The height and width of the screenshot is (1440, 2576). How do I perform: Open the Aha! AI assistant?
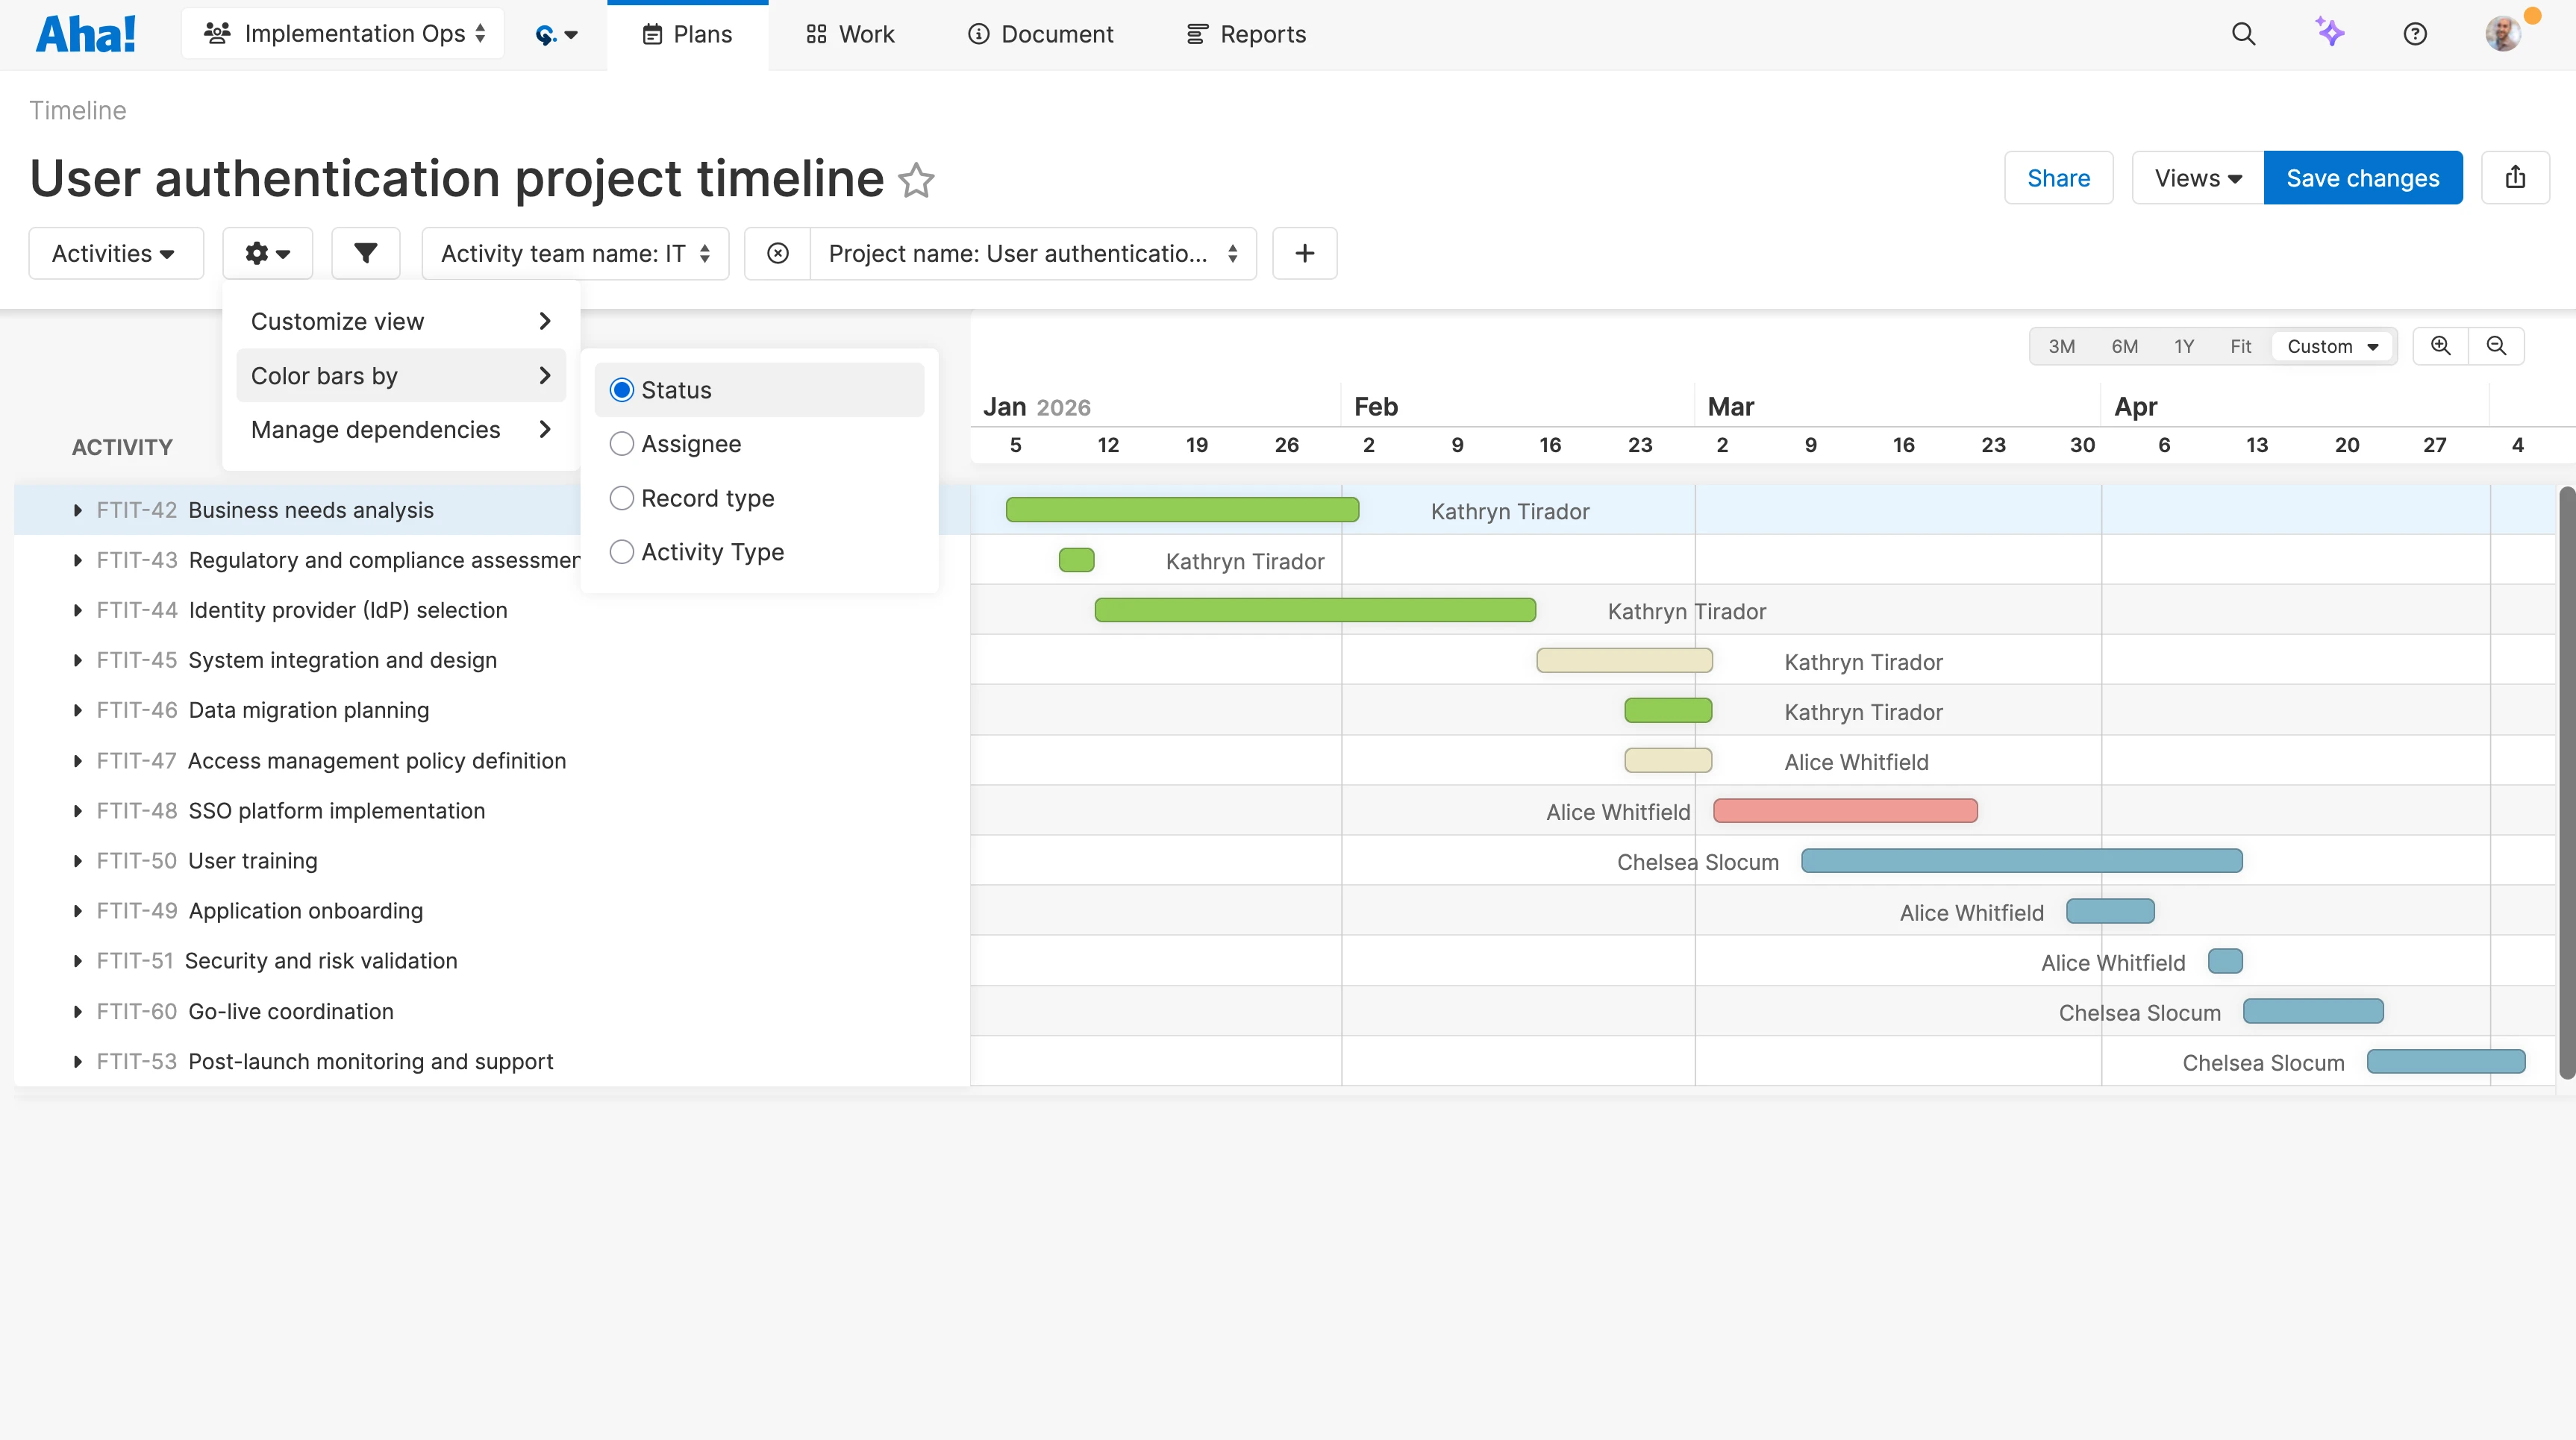pos(2329,33)
